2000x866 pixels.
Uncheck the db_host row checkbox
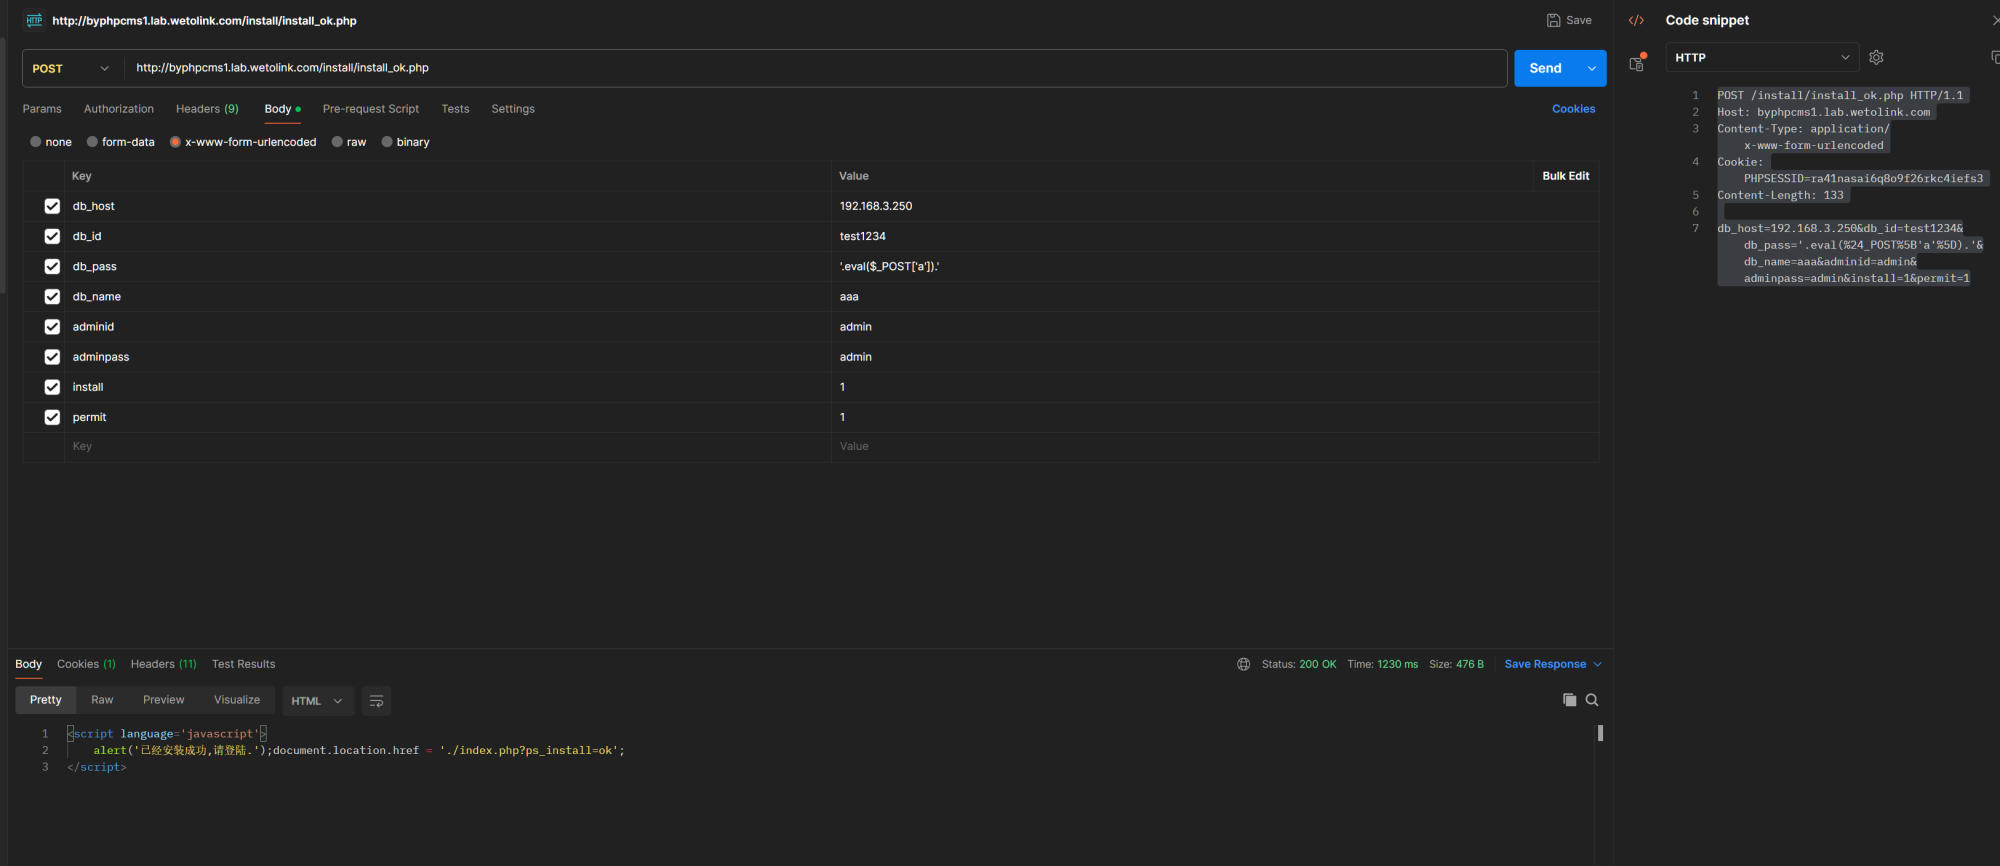[x=52, y=206]
